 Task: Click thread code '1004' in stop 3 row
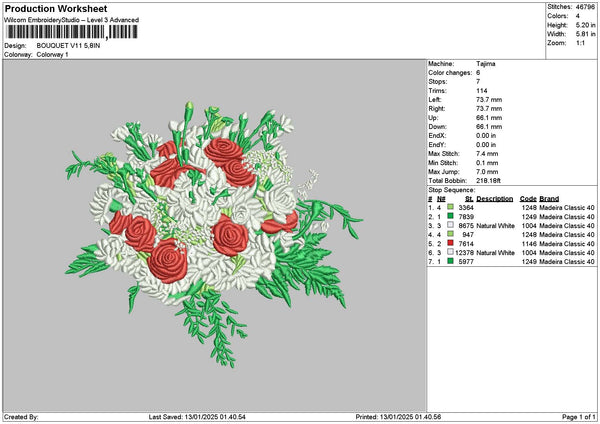(529, 226)
